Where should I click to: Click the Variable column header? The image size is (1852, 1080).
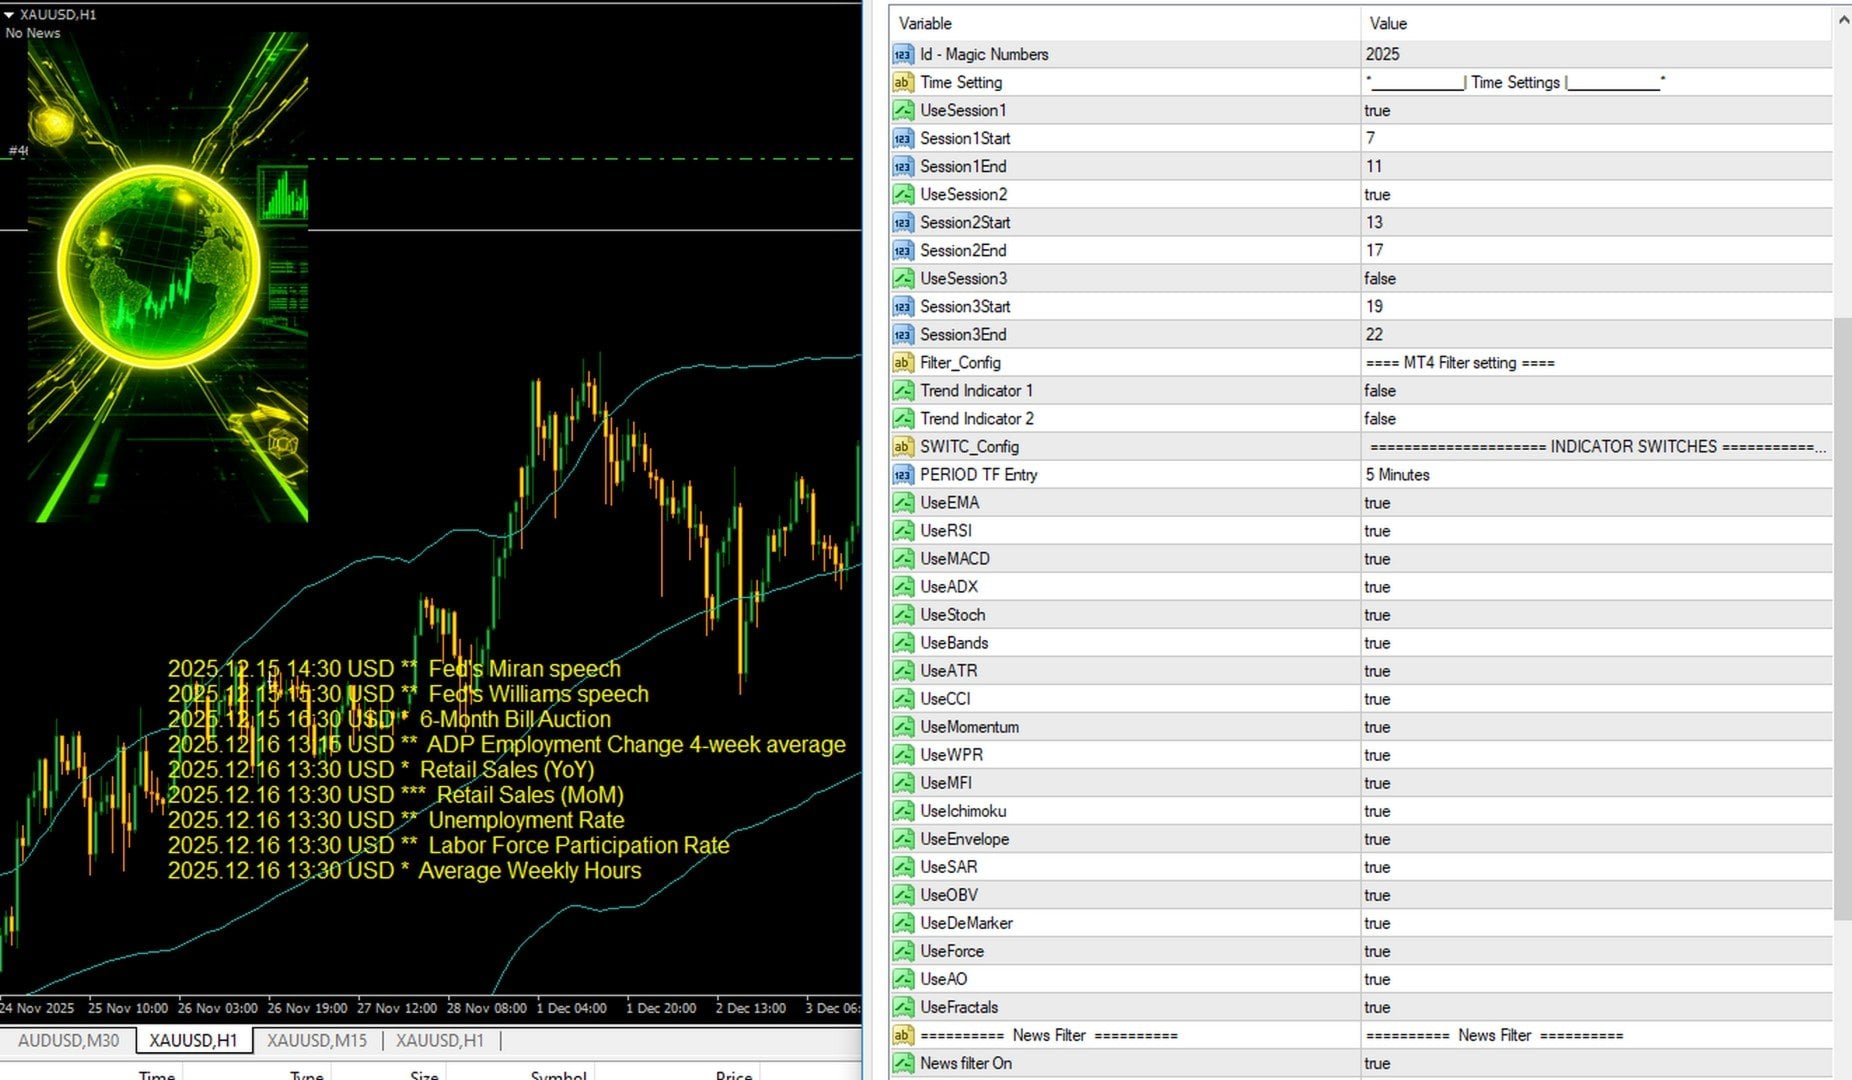[925, 23]
